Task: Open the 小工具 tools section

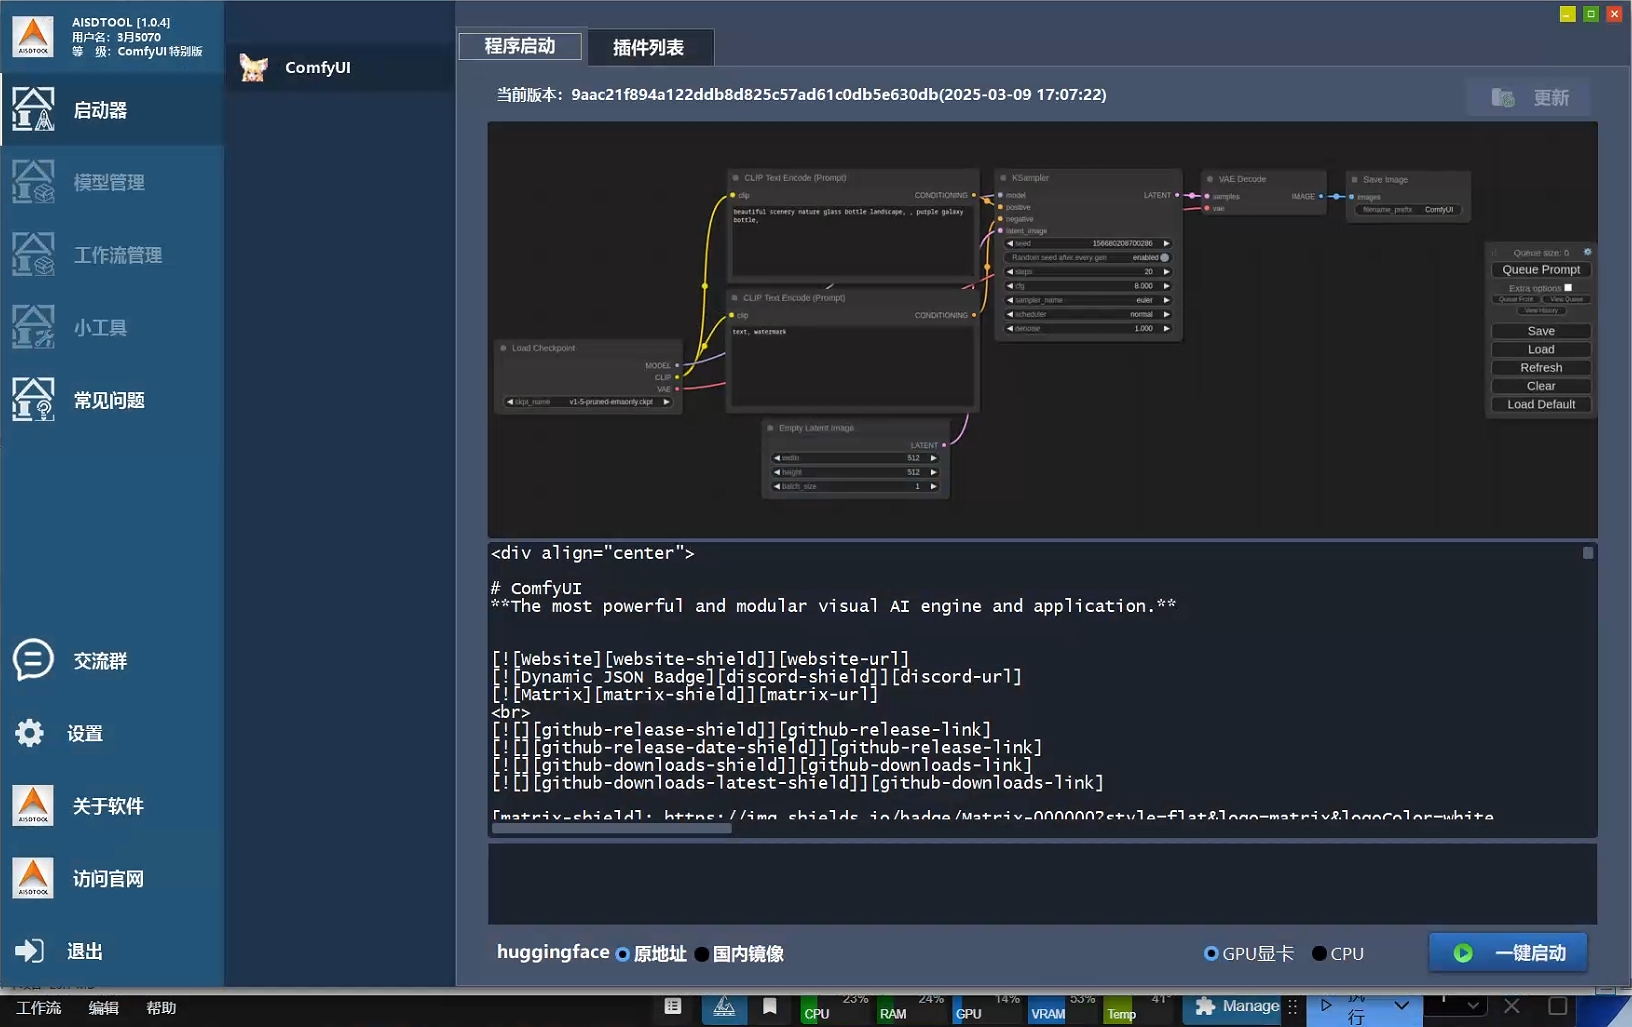Action: click(112, 328)
